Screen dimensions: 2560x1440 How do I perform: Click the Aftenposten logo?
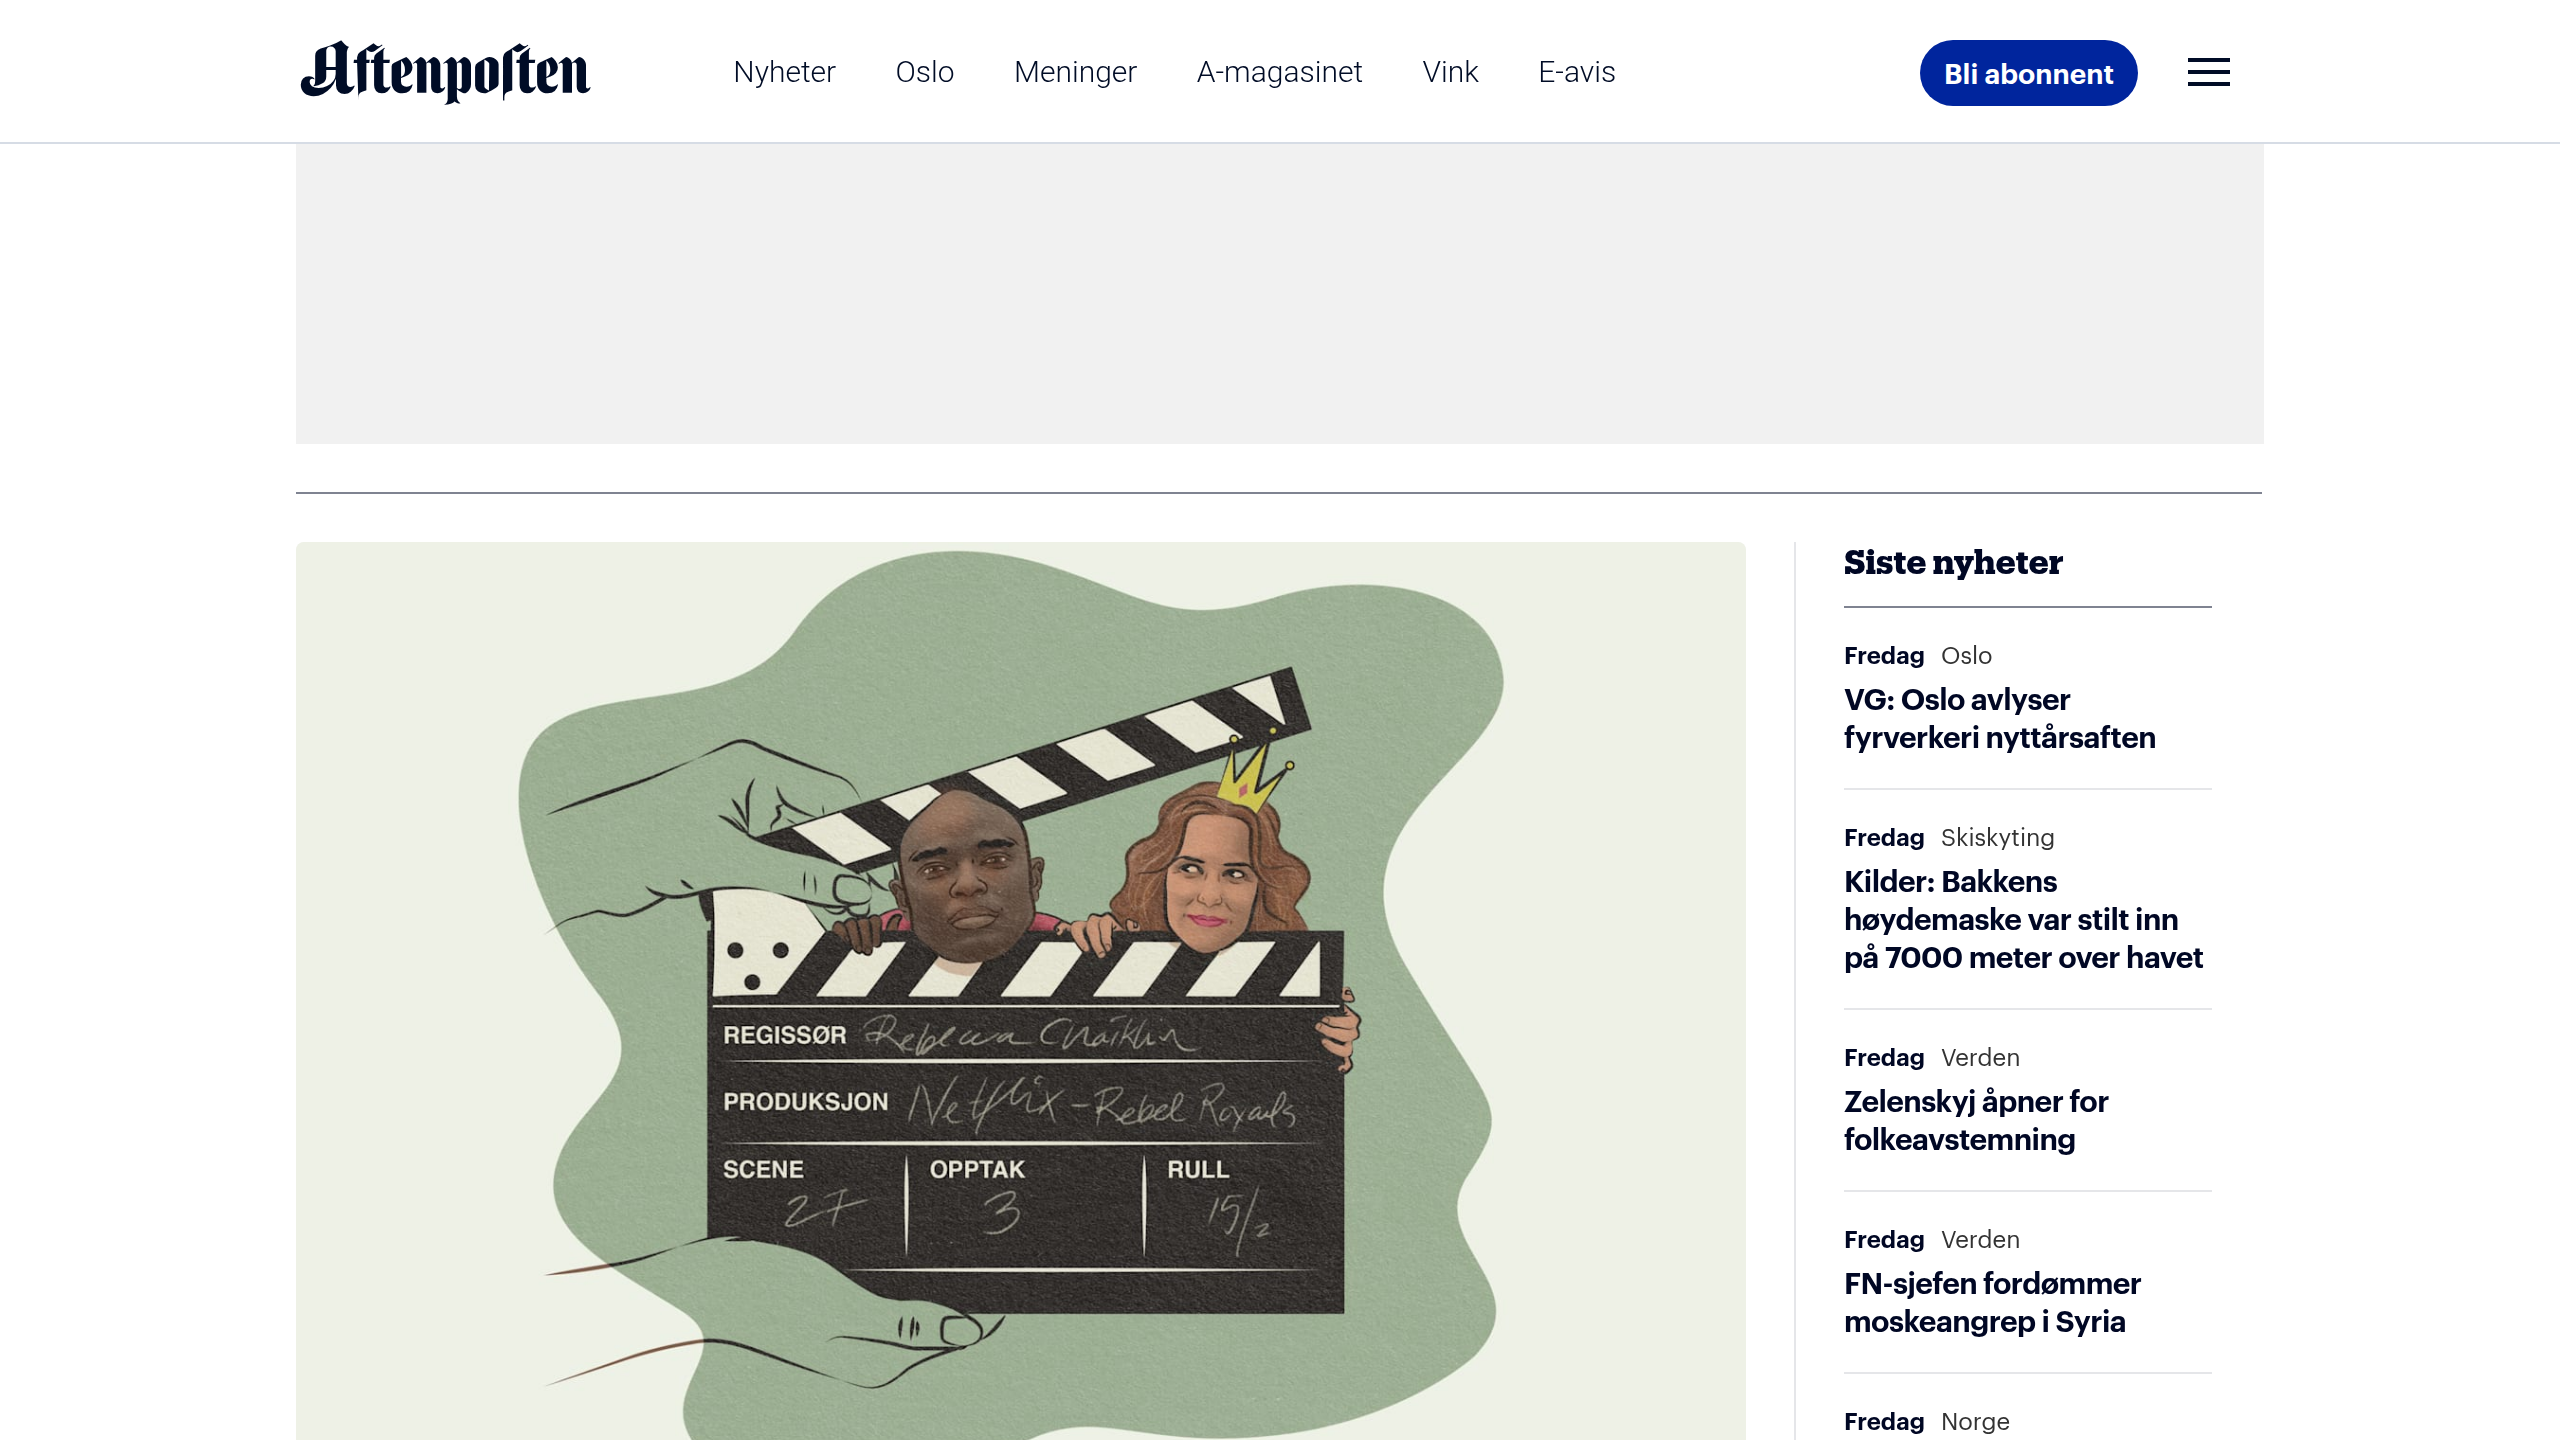point(444,71)
